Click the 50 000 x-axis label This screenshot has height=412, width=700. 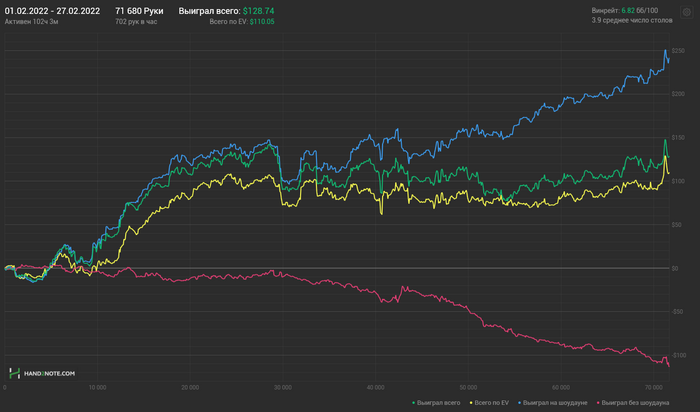pyautogui.click(x=468, y=387)
